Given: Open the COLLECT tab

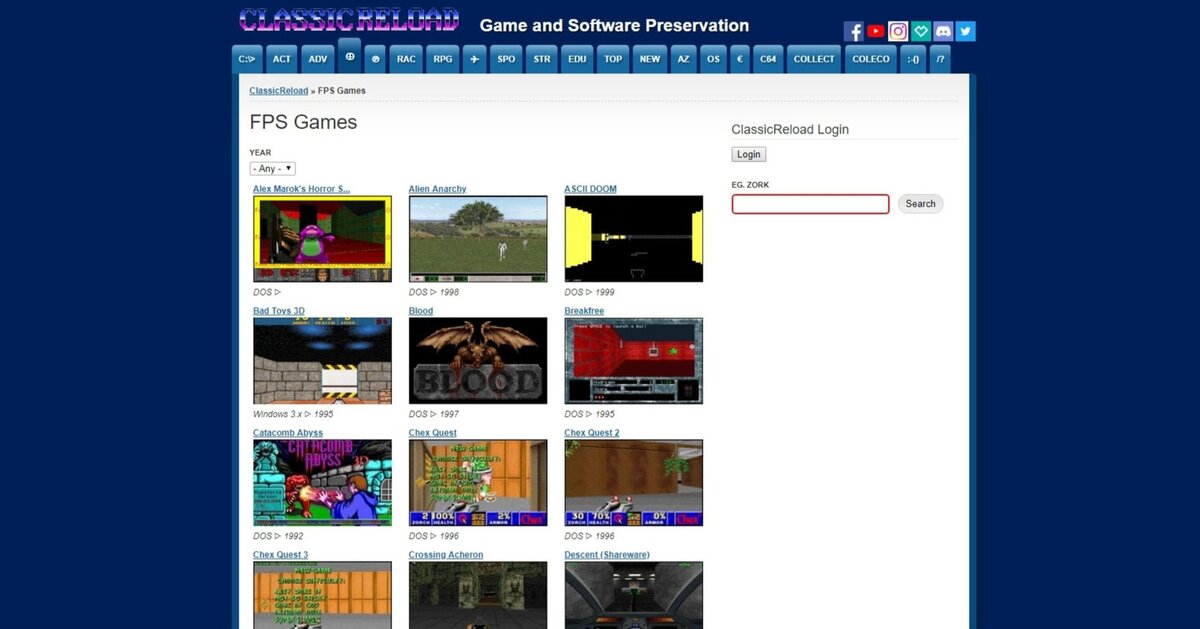Looking at the screenshot, I should tap(814, 59).
